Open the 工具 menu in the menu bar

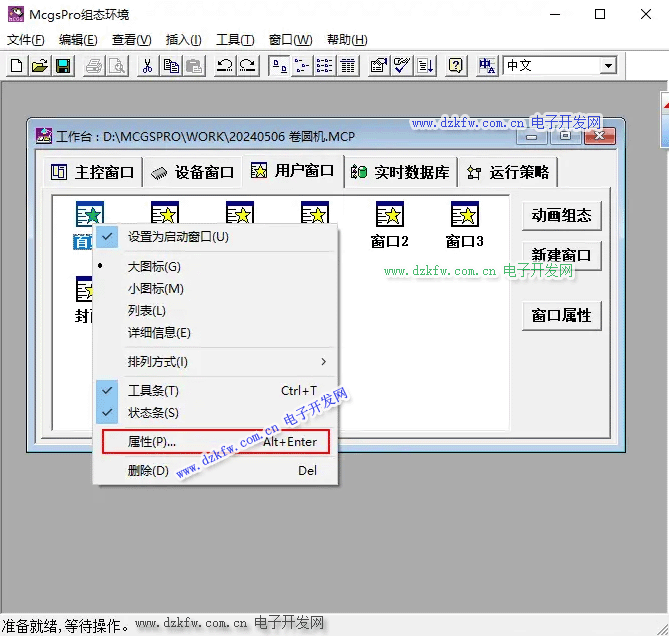tap(234, 40)
